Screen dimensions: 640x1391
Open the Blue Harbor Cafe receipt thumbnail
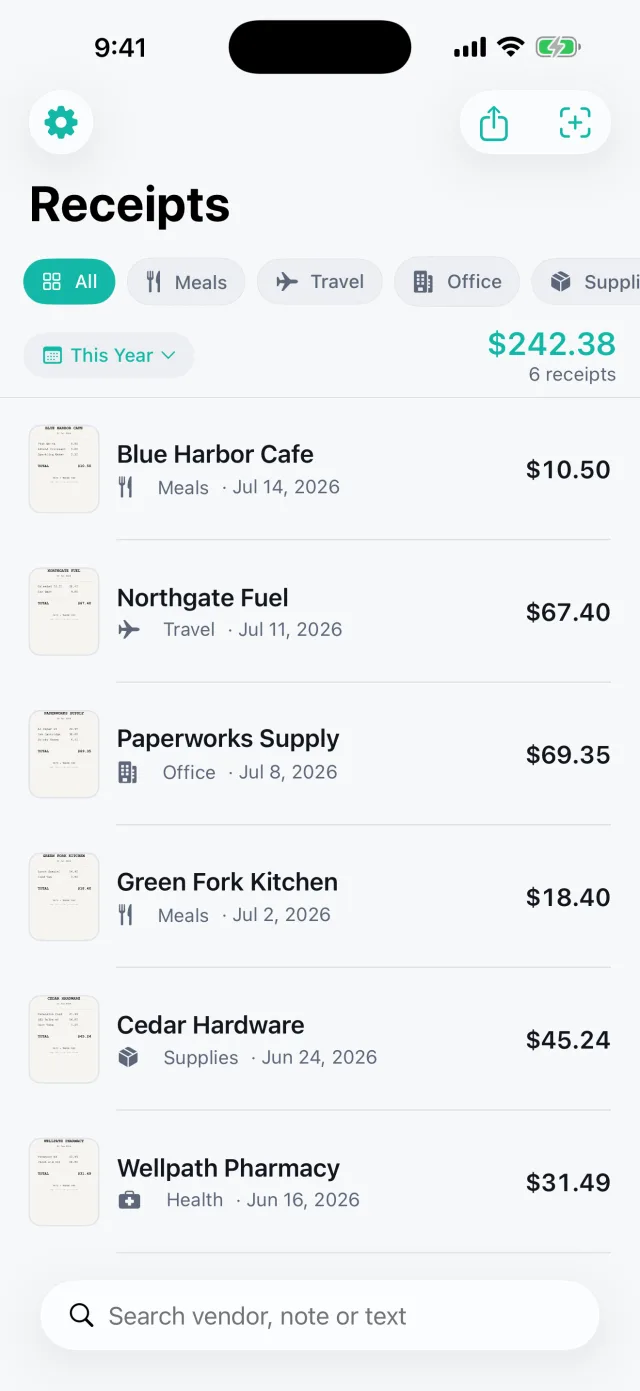(x=64, y=469)
